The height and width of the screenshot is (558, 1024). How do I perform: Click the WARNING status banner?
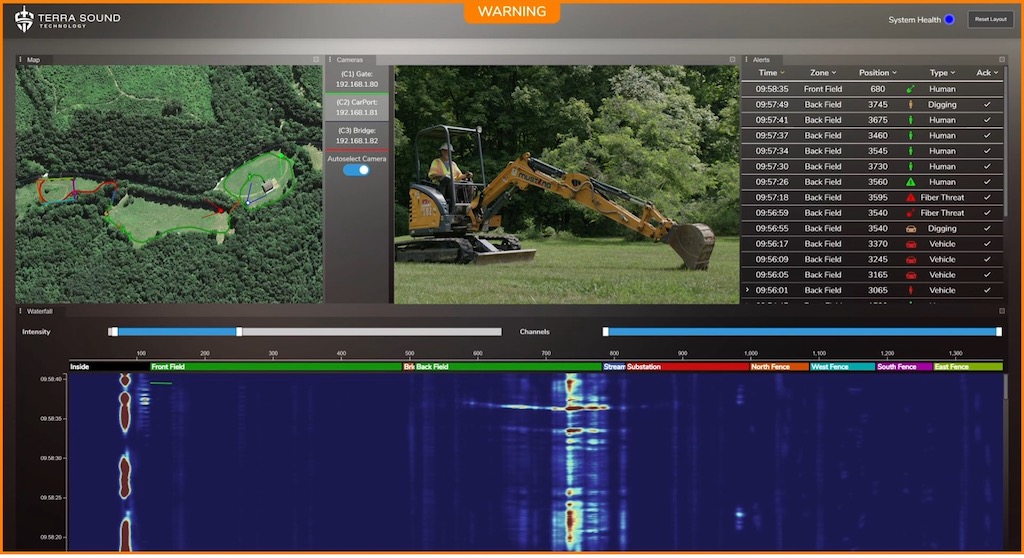click(512, 12)
